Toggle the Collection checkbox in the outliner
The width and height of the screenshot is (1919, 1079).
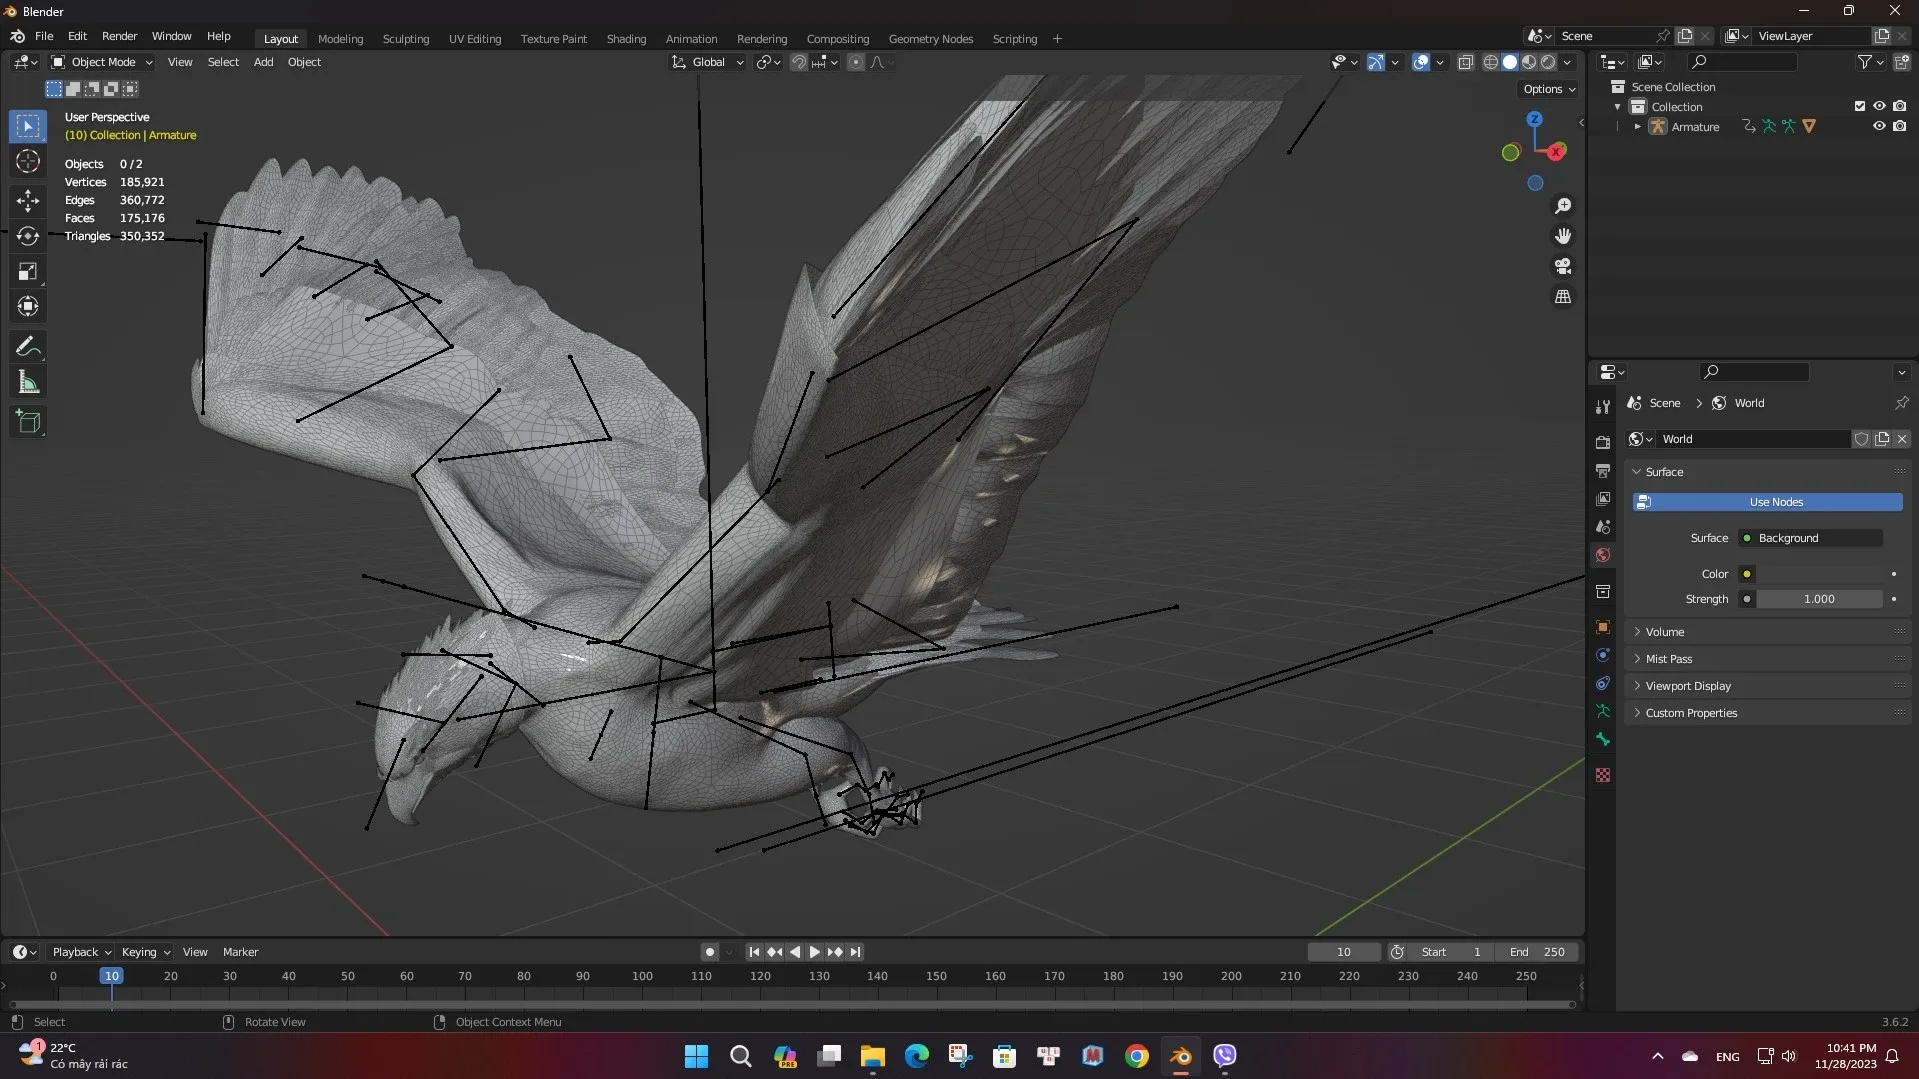(1859, 106)
